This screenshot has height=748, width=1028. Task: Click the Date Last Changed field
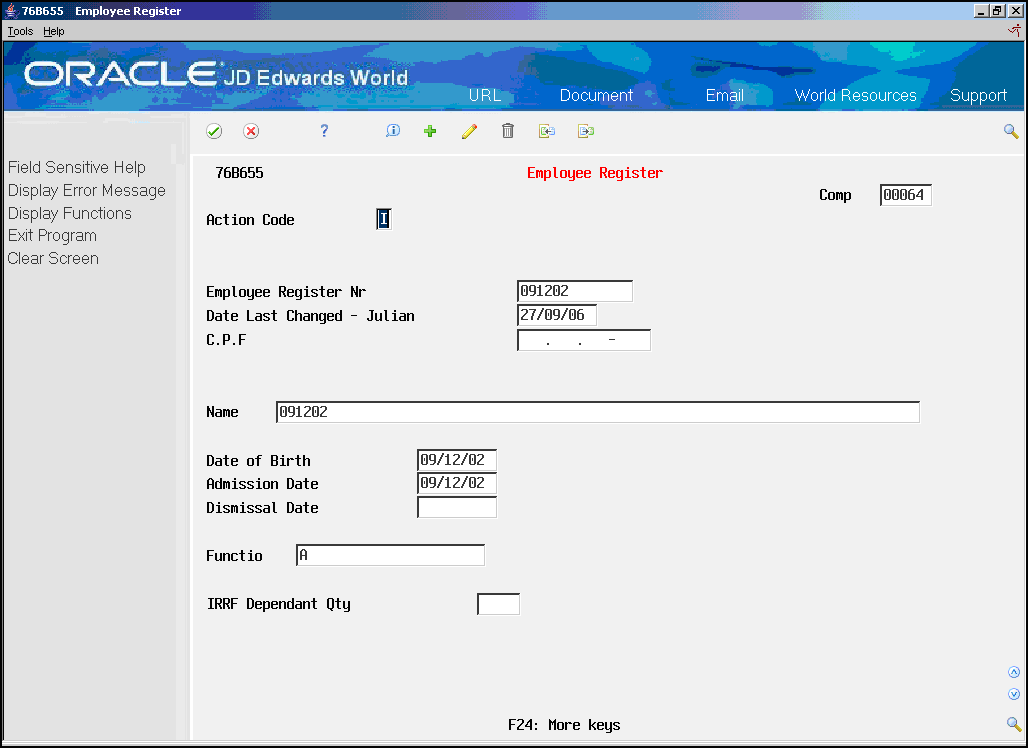557,315
